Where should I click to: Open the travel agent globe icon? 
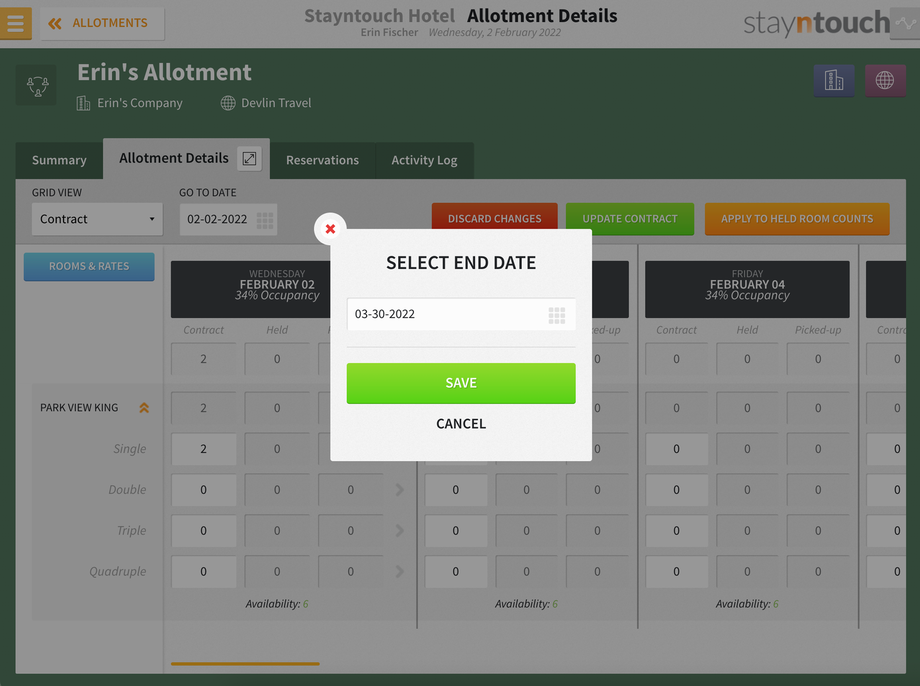click(885, 80)
